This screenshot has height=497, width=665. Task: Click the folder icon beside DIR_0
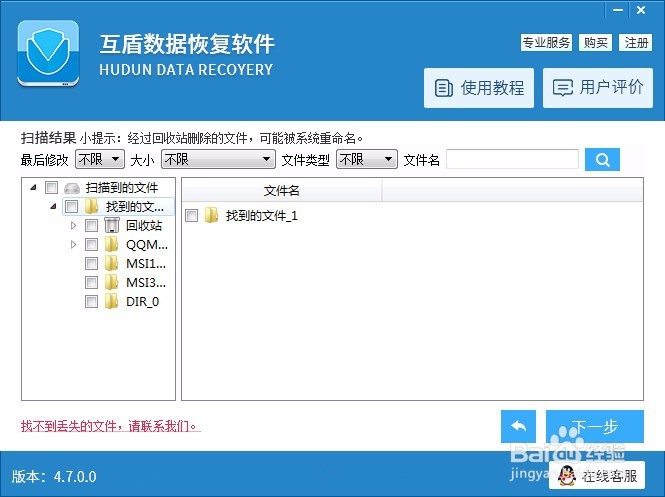click(x=112, y=302)
